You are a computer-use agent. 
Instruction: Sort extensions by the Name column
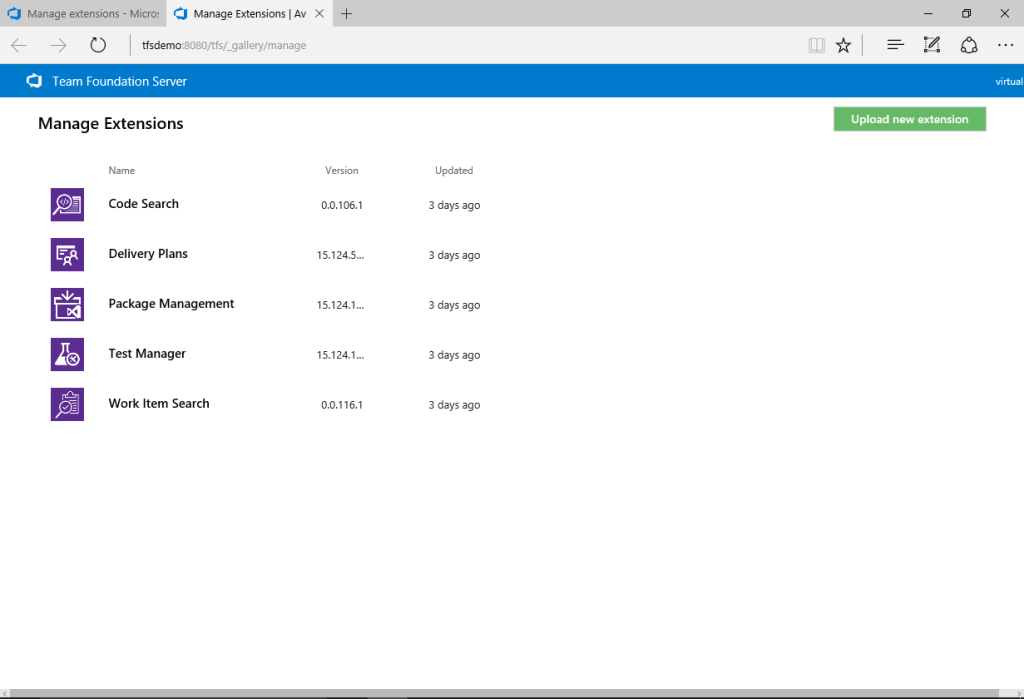click(120, 170)
